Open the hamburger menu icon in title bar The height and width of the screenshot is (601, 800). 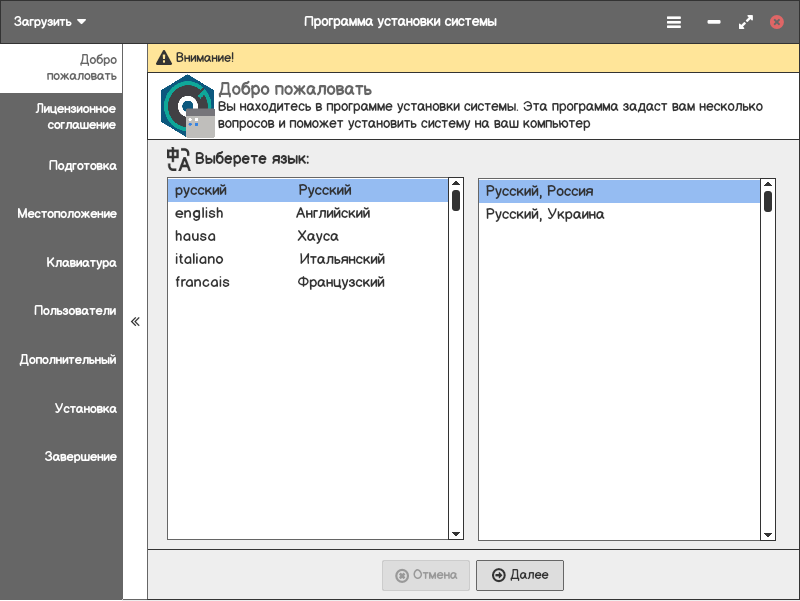[673, 22]
